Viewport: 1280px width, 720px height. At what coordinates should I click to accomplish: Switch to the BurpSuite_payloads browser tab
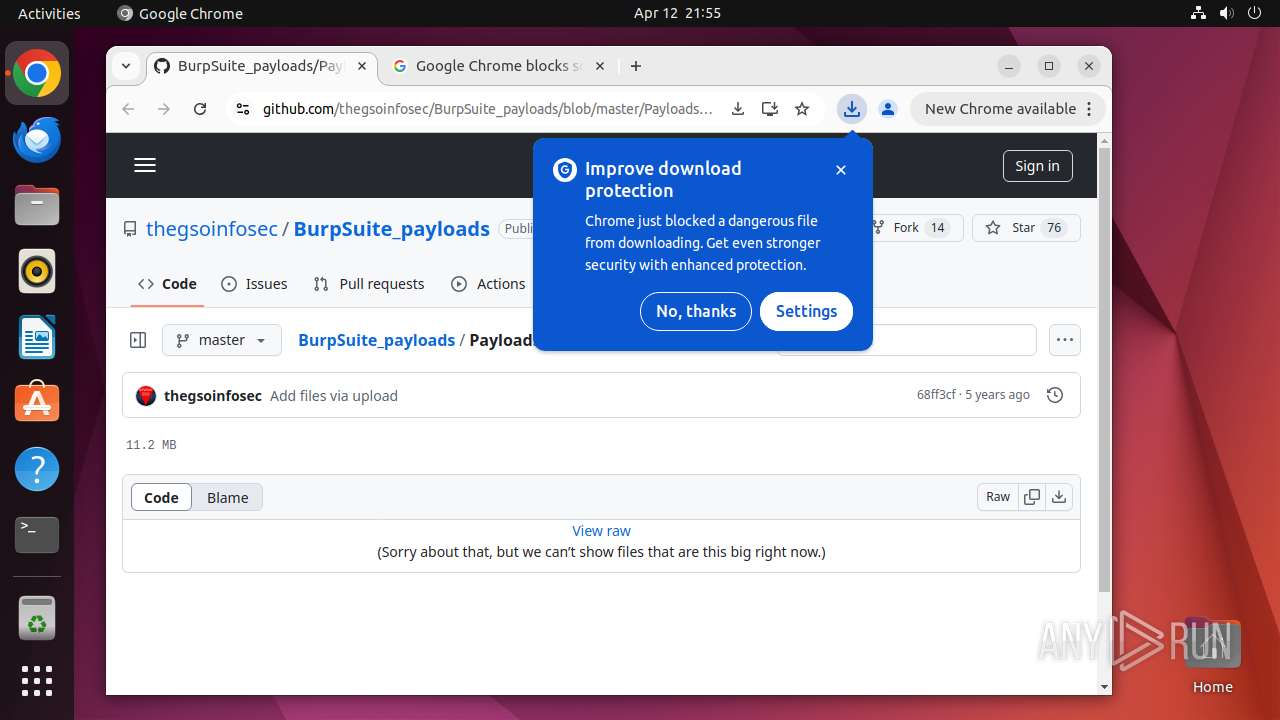[x=262, y=66]
